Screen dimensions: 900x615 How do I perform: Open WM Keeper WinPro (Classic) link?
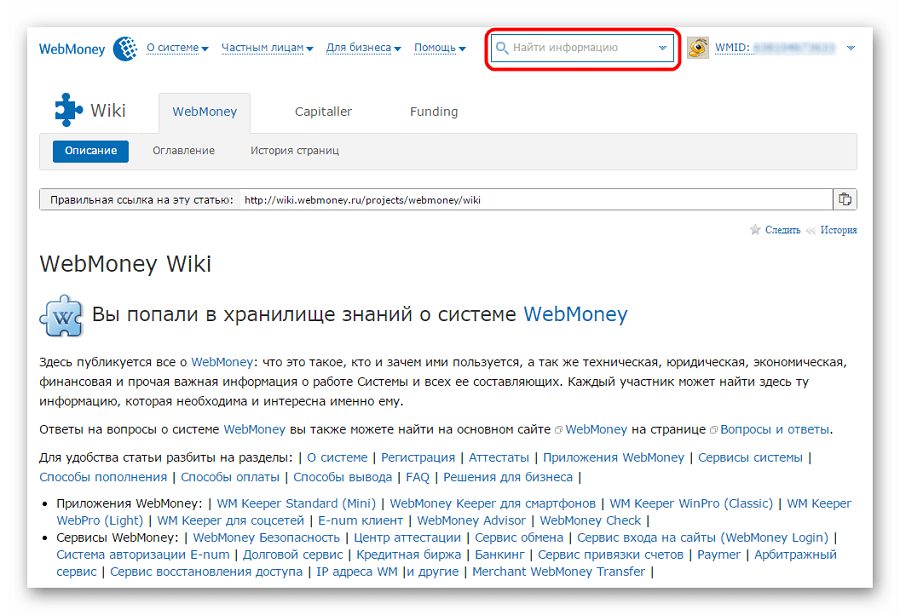[x=691, y=504]
